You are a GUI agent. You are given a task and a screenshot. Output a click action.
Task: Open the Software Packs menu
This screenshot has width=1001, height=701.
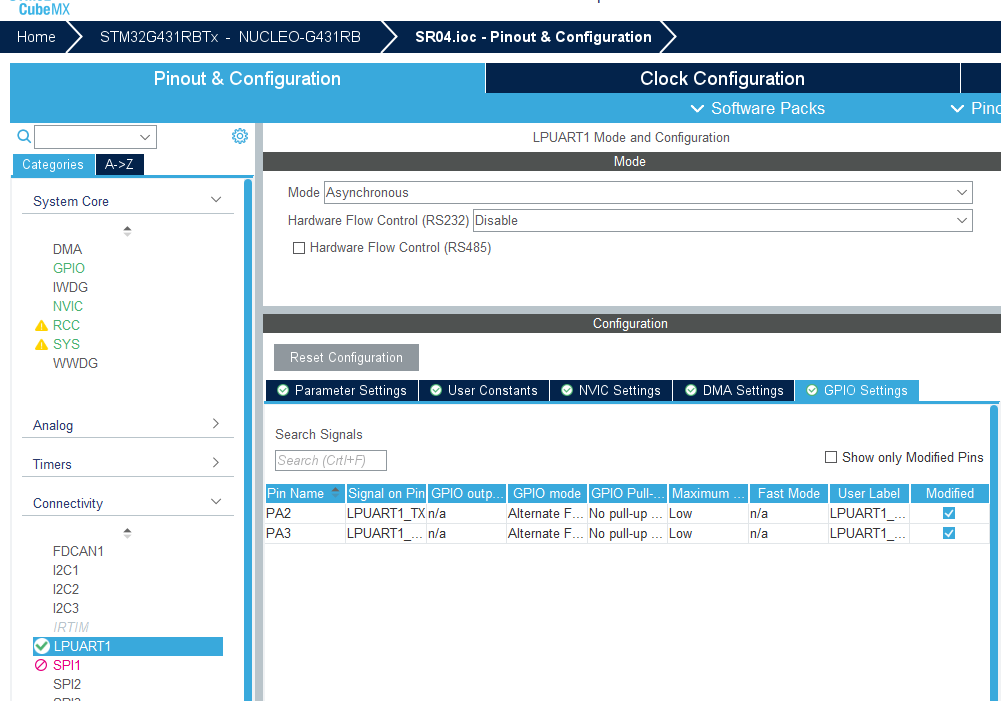pyautogui.click(x=758, y=109)
